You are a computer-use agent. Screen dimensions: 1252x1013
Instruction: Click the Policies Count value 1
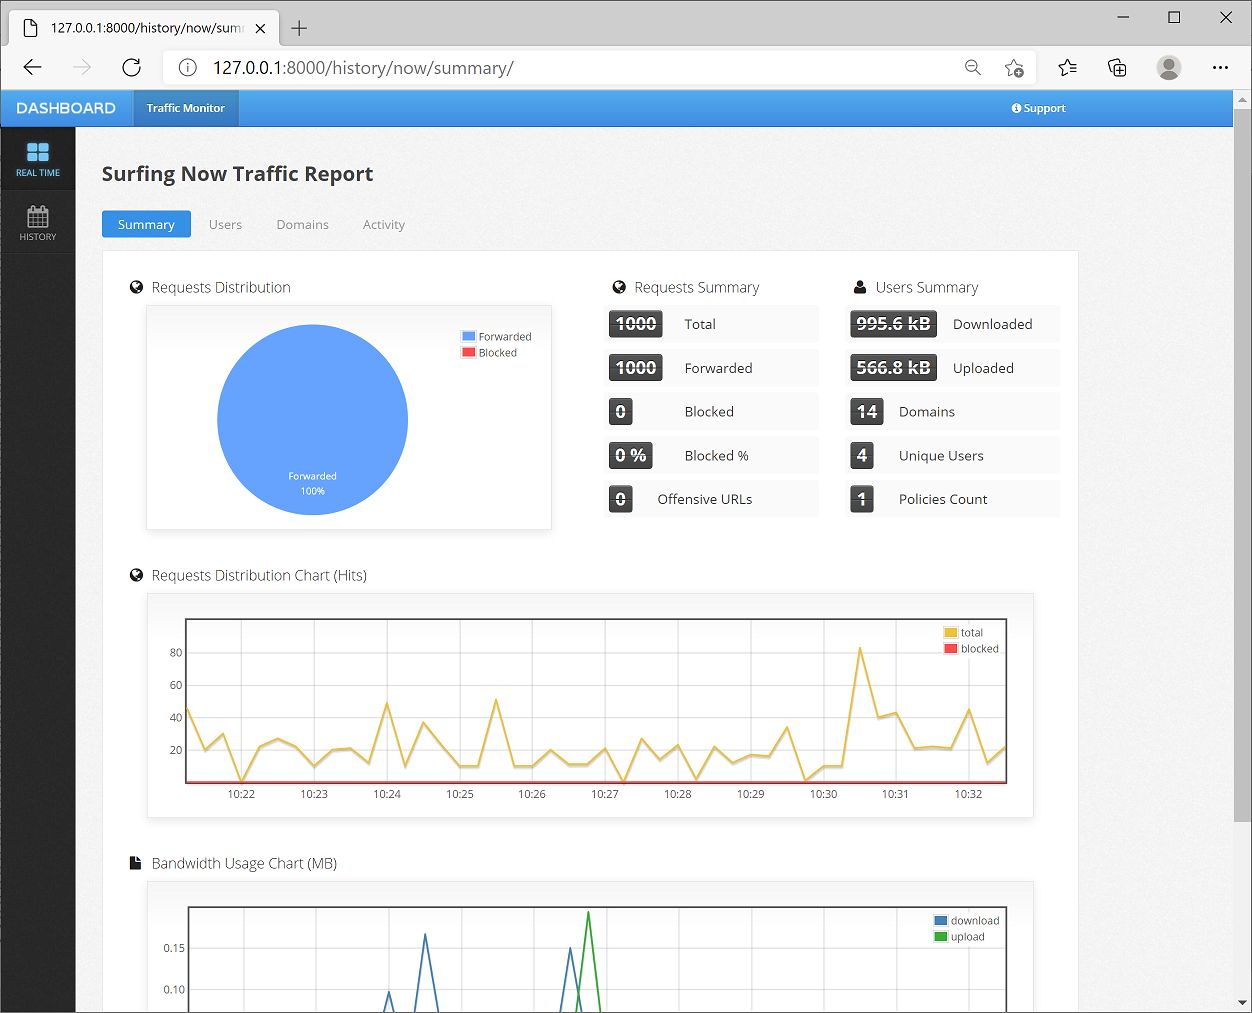862,499
